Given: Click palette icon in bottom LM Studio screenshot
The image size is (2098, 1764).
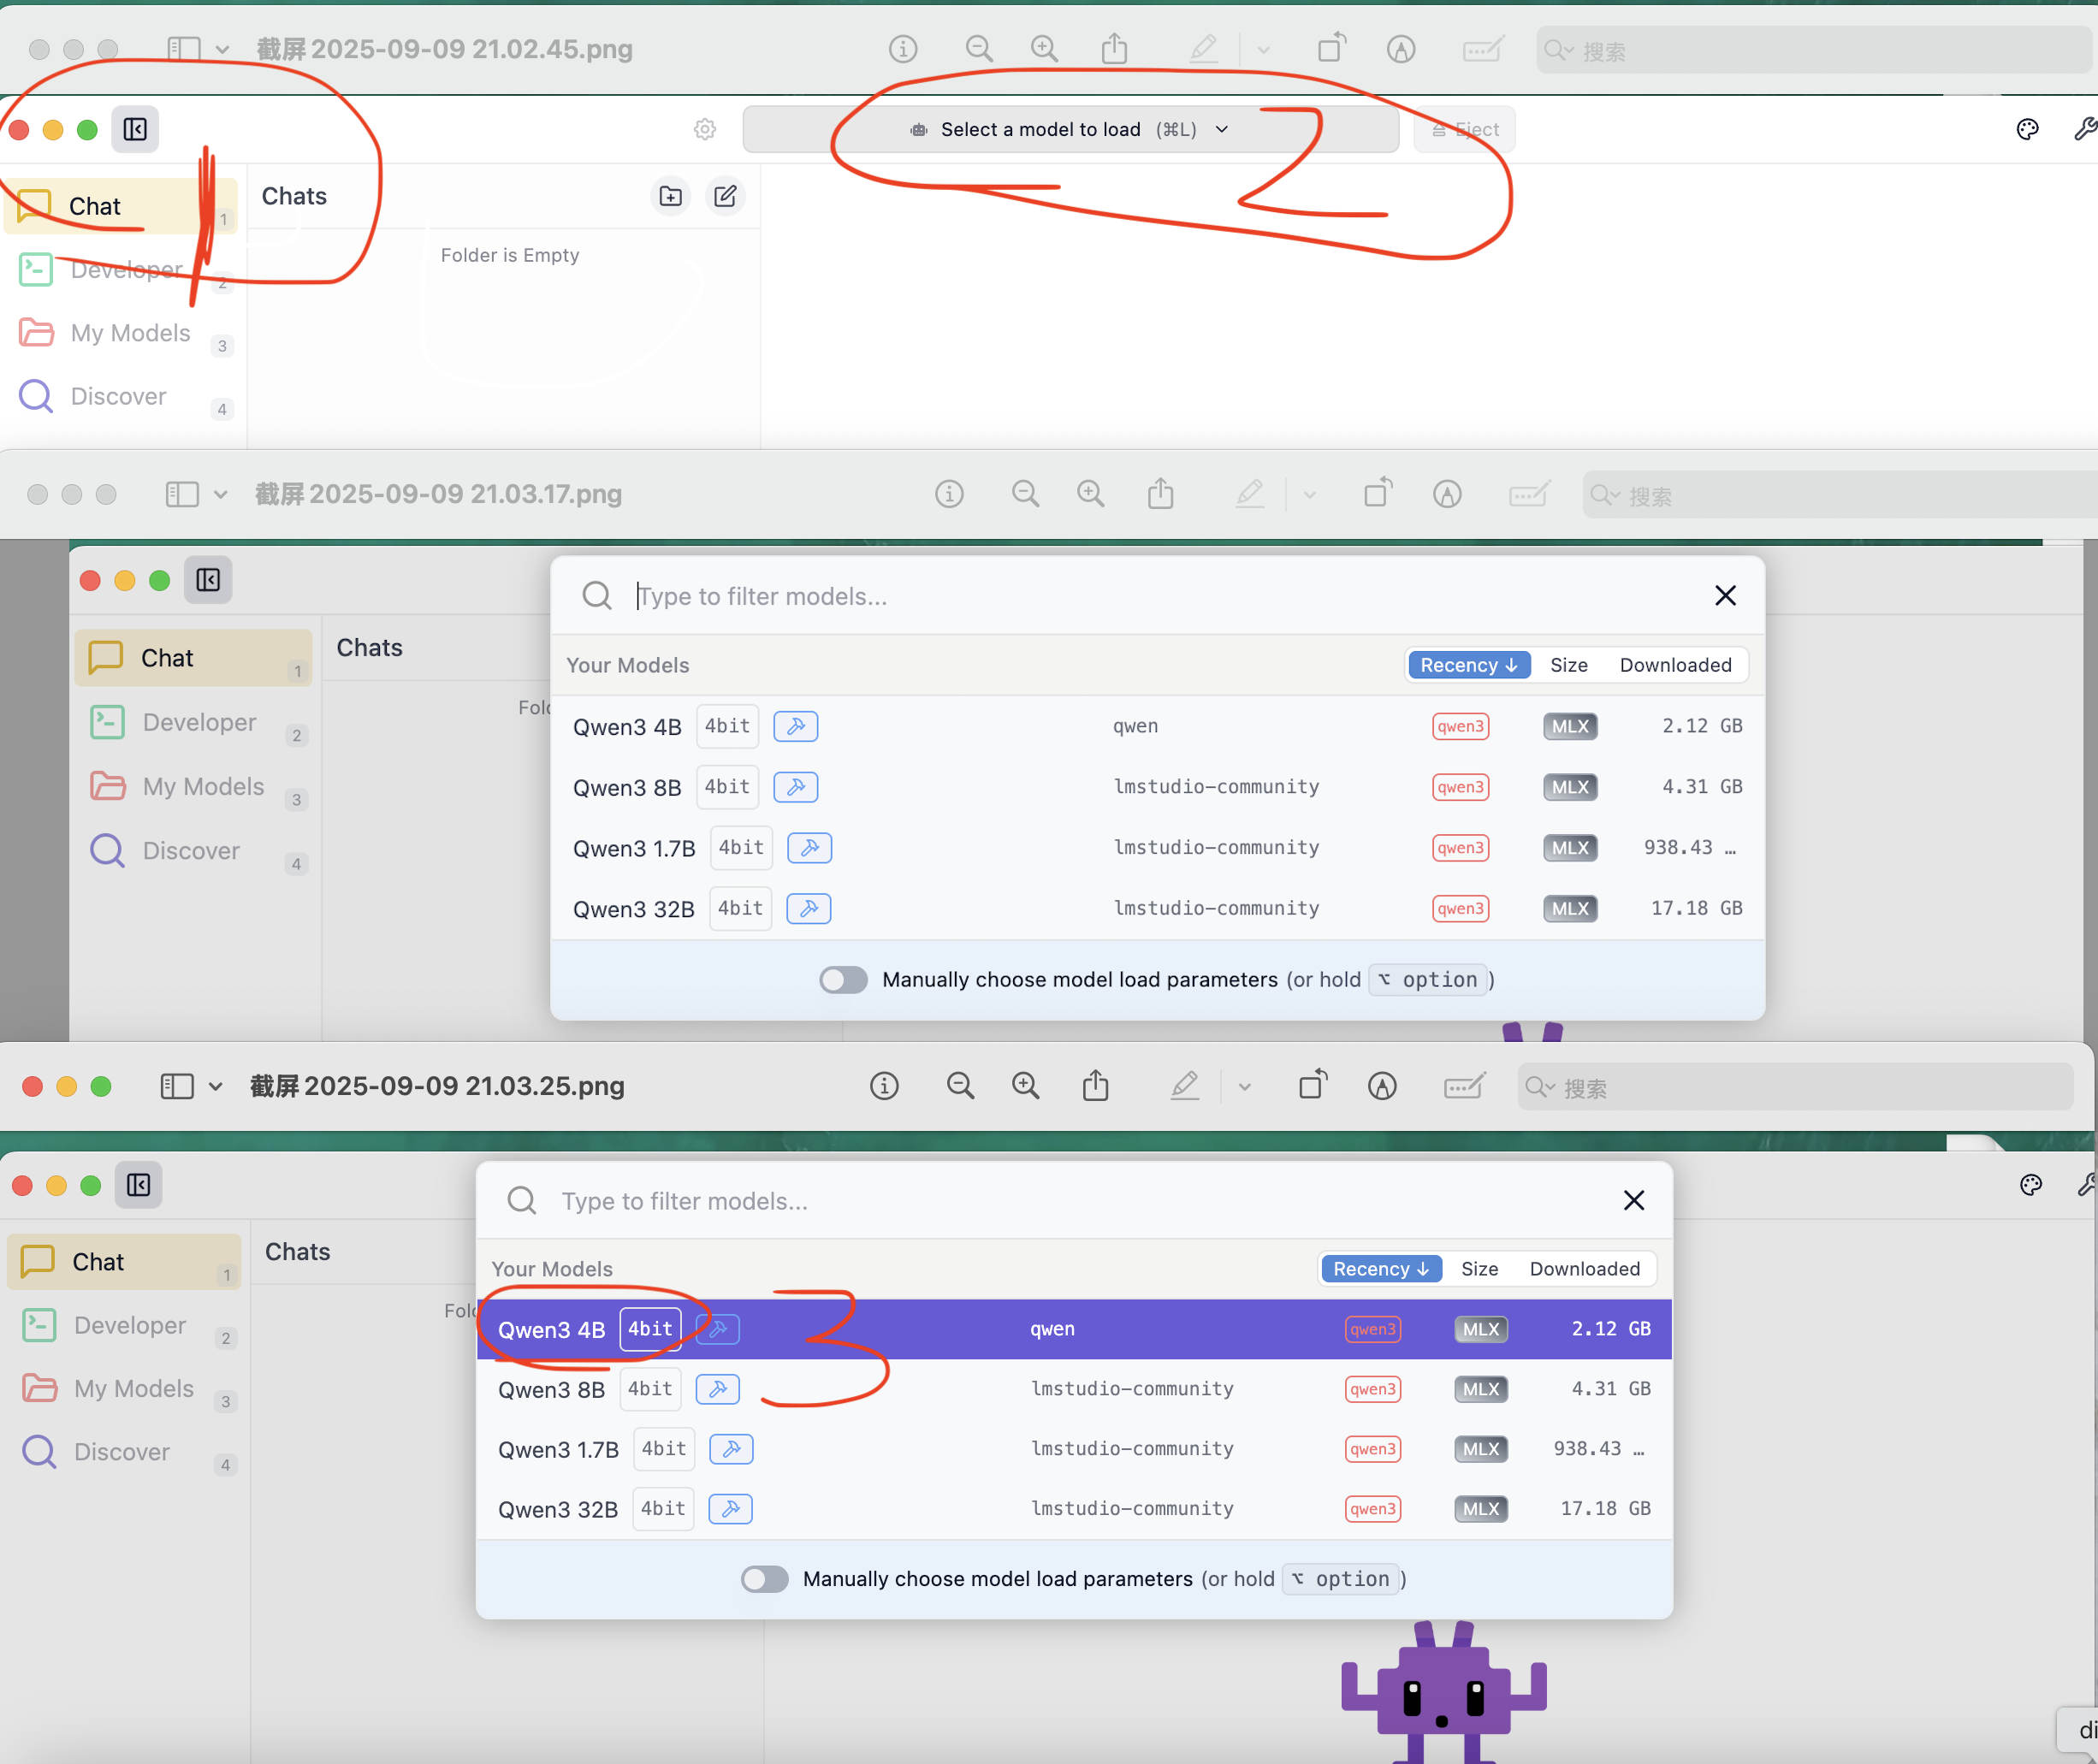Looking at the screenshot, I should 2031,1185.
